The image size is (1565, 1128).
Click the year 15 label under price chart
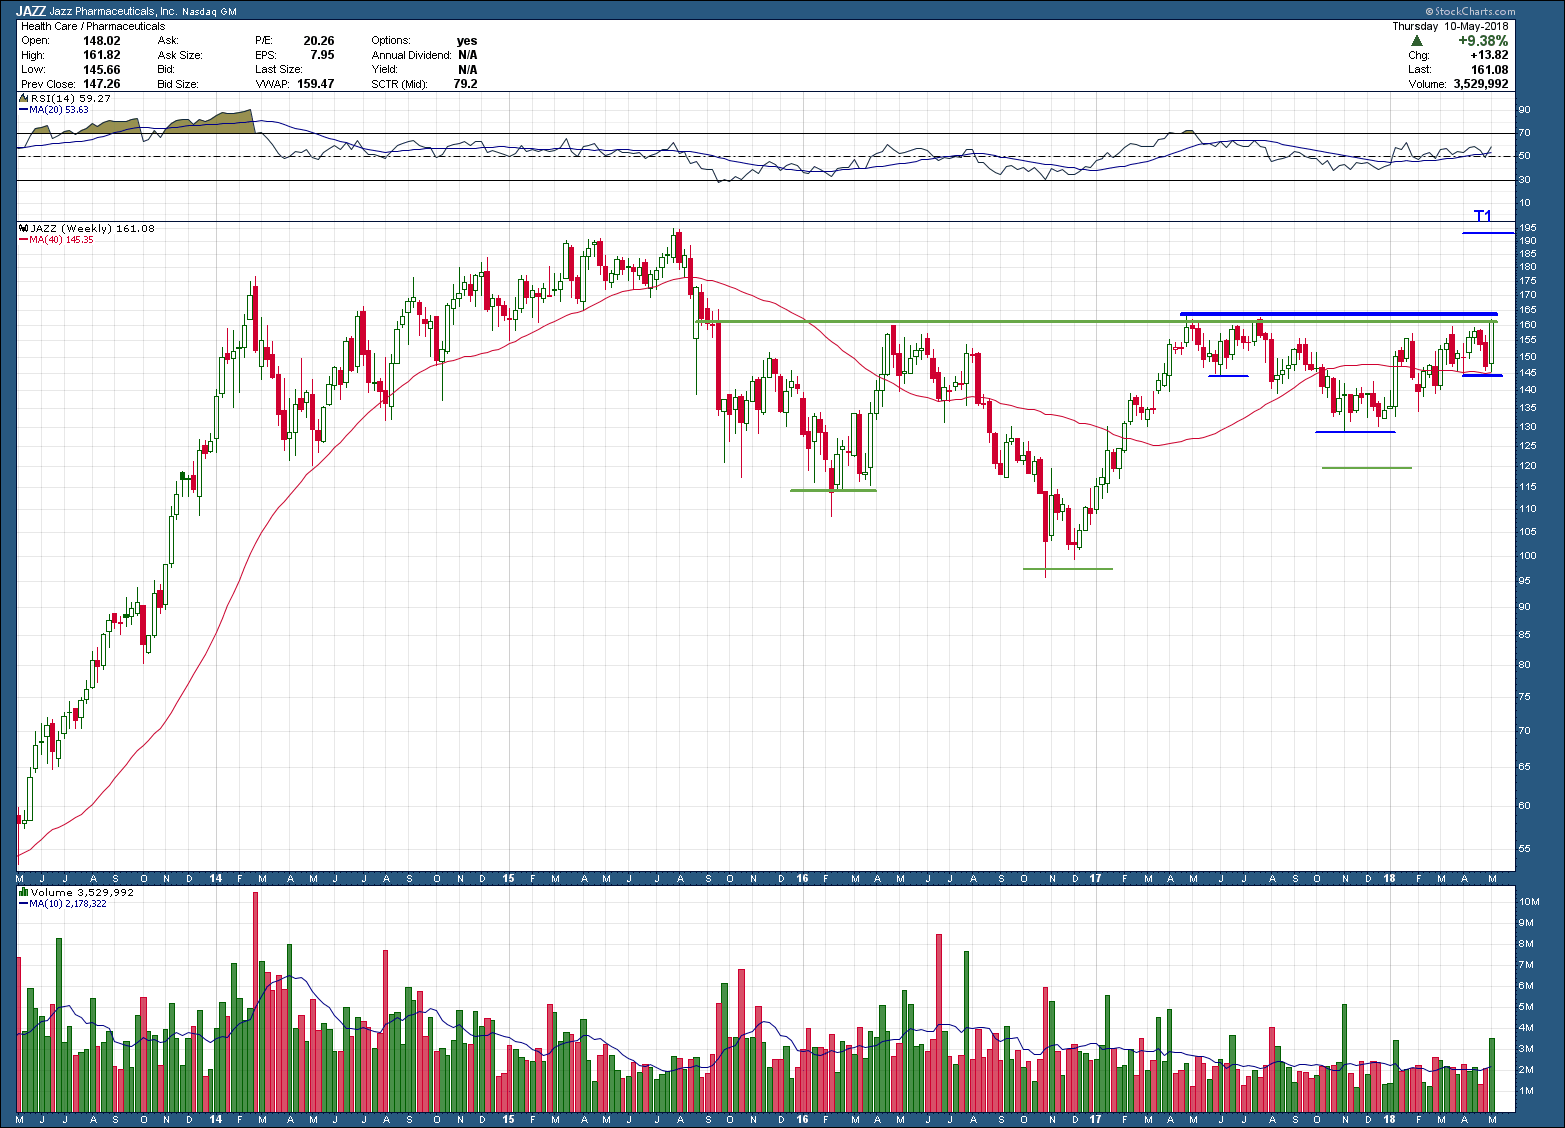click(508, 879)
